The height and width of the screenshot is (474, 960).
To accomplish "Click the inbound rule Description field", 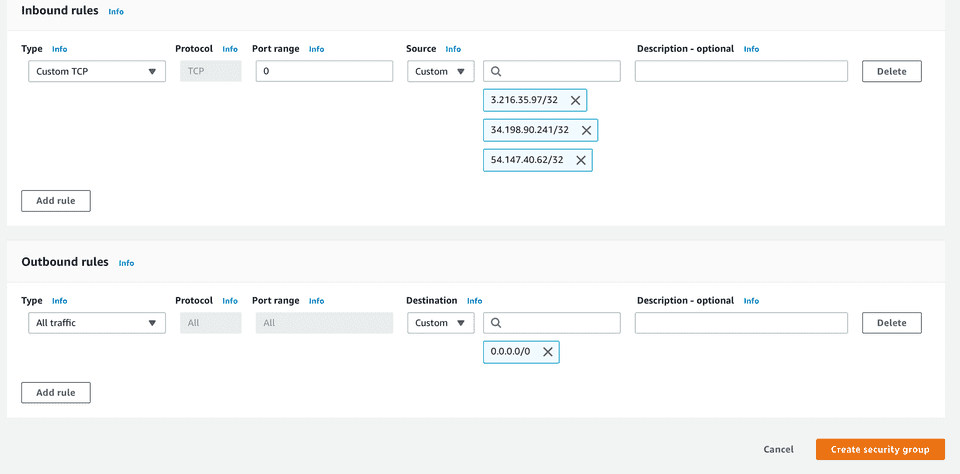I will pos(741,71).
